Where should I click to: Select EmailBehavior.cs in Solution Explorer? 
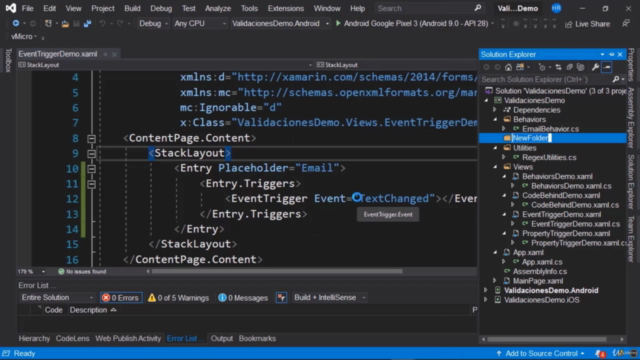pyautogui.click(x=550, y=129)
